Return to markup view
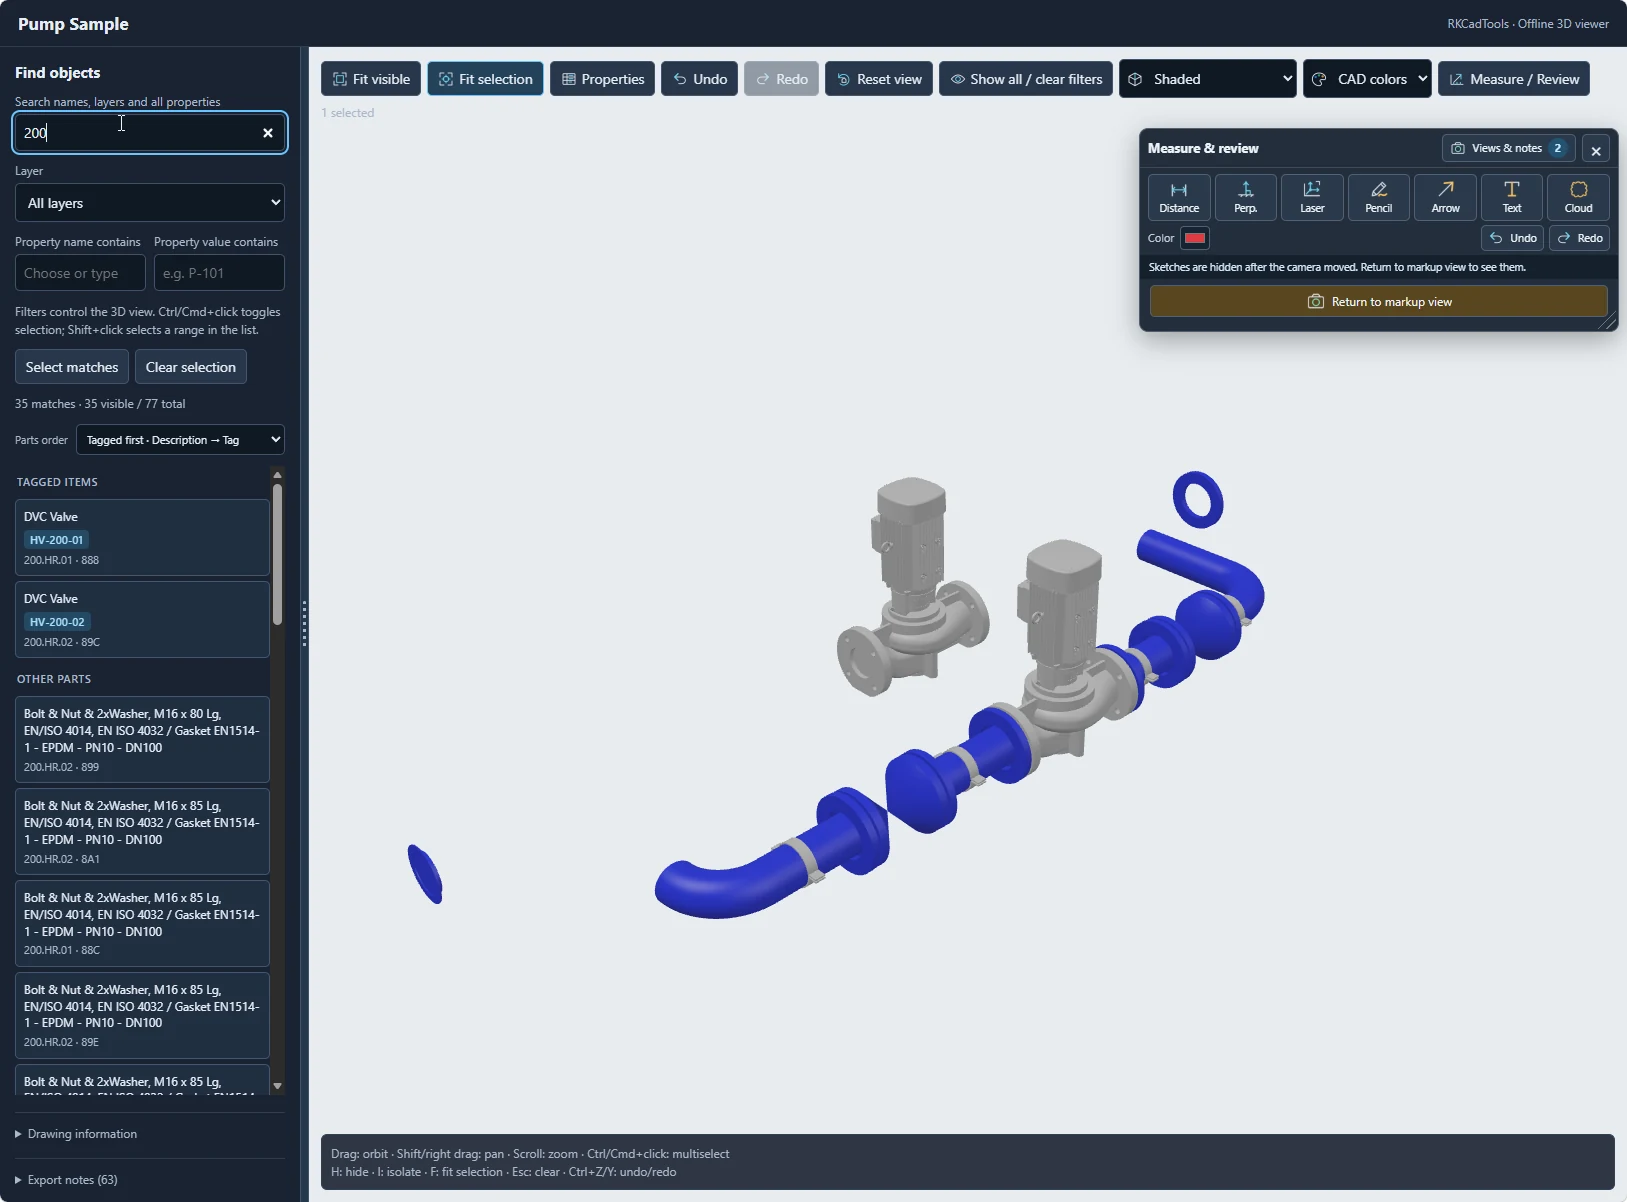The image size is (1627, 1202). pyautogui.click(x=1379, y=302)
